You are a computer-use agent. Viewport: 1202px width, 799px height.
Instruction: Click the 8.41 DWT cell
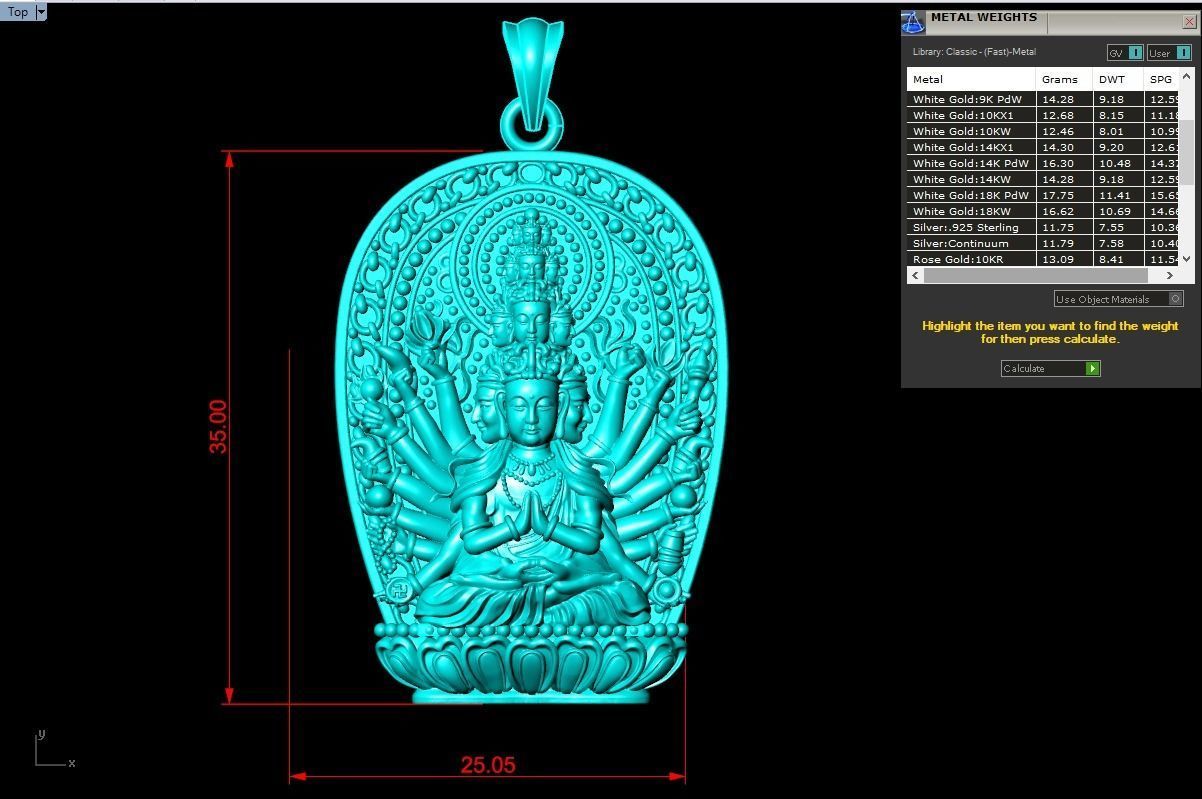[x=1118, y=259]
